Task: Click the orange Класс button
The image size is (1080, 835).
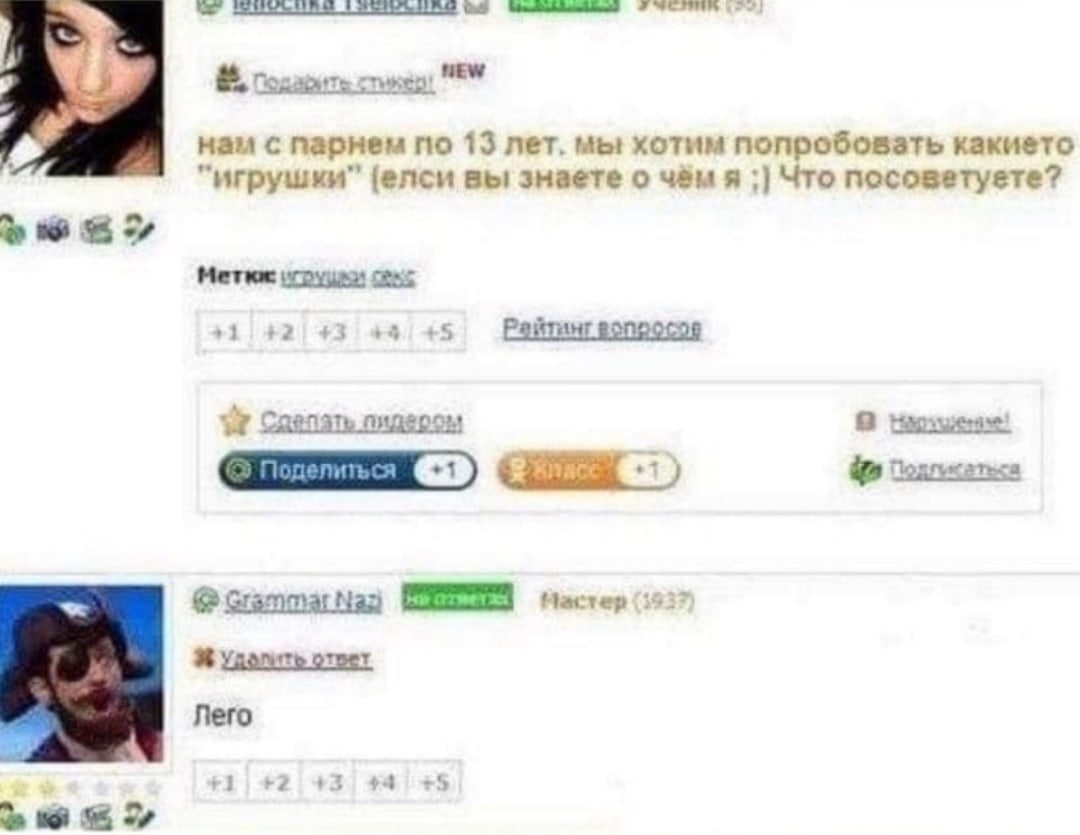Action: pos(588,471)
